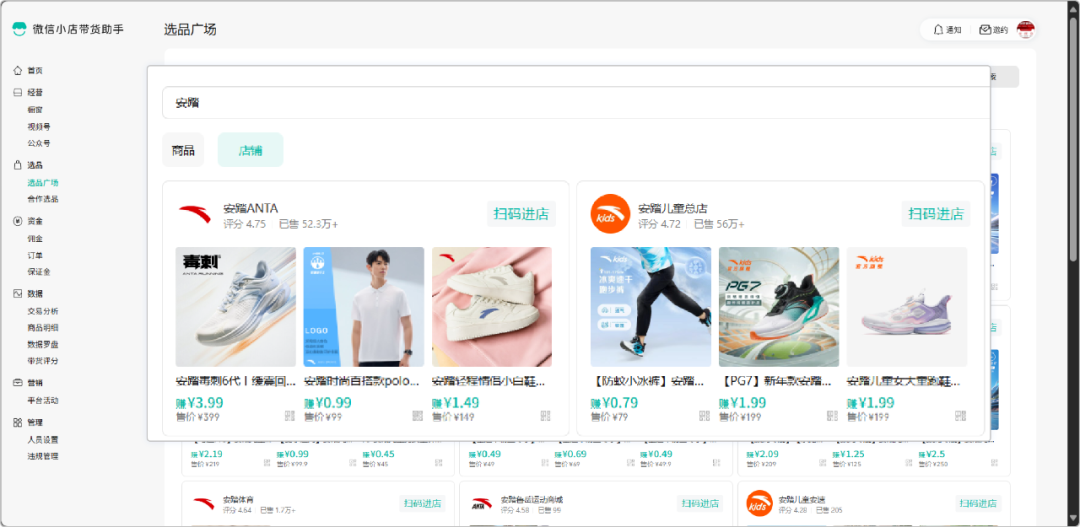This screenshot has width=1080, height=527.
Task: Click the 赚¥3.99 commission text
Action: point(199,403)
